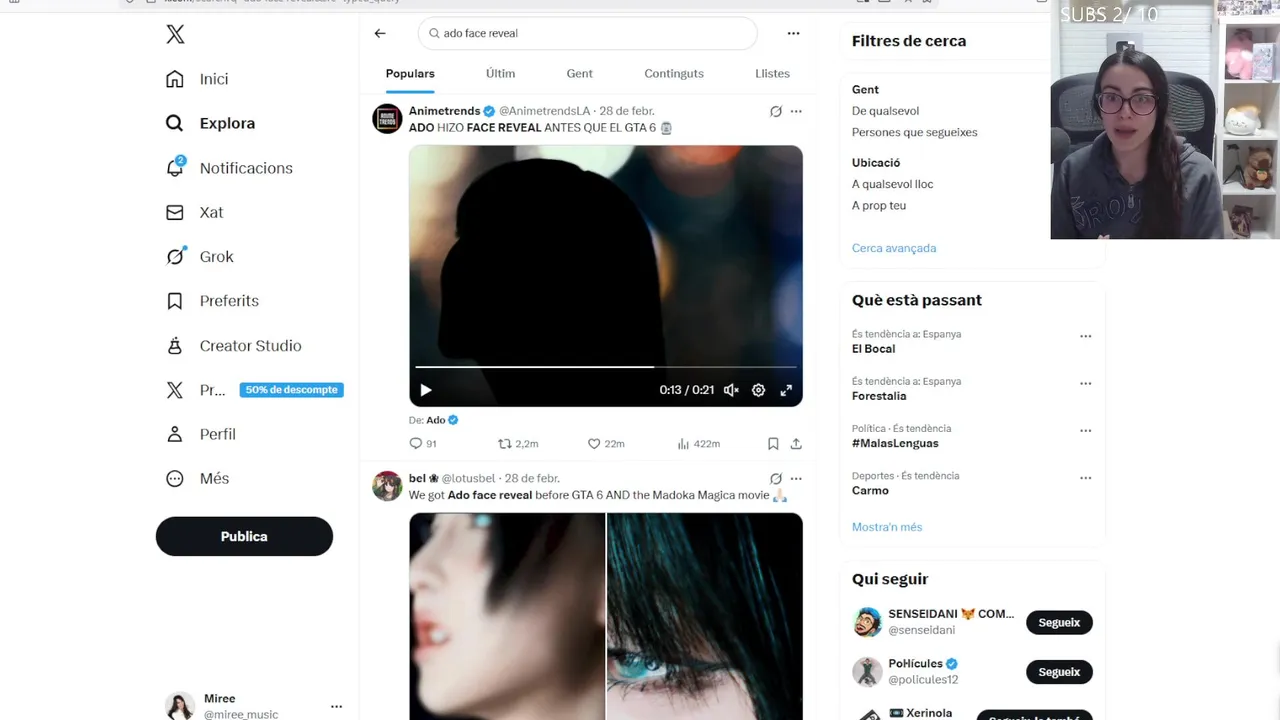Like the Animetrends post 22m
1280x720 pixels.
coord(606,444)
